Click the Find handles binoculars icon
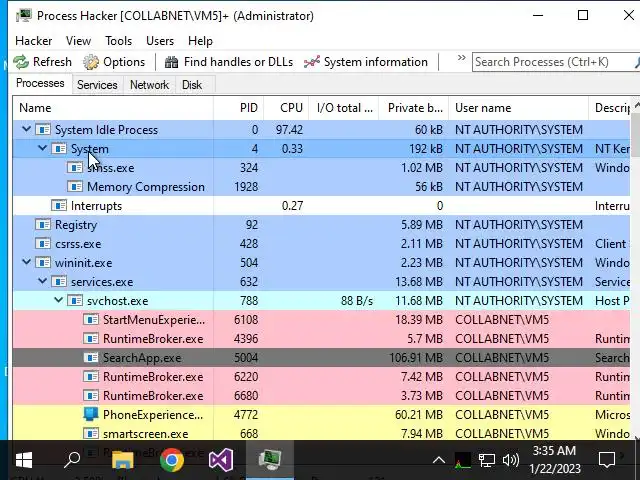The height and width of the screenshot is (480, 640). [171, 62]
